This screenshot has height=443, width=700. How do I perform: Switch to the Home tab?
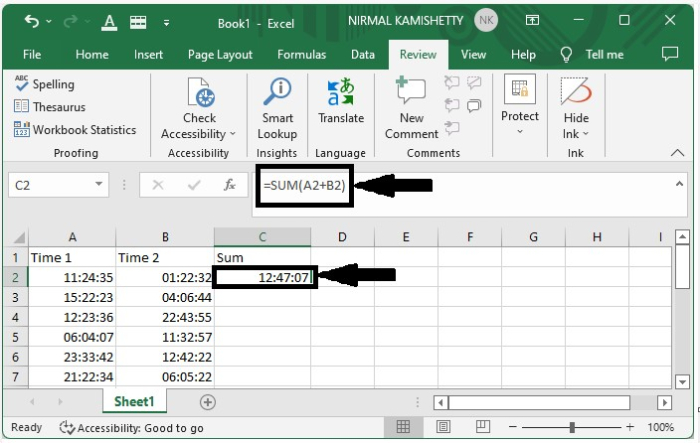pos(92,54)
